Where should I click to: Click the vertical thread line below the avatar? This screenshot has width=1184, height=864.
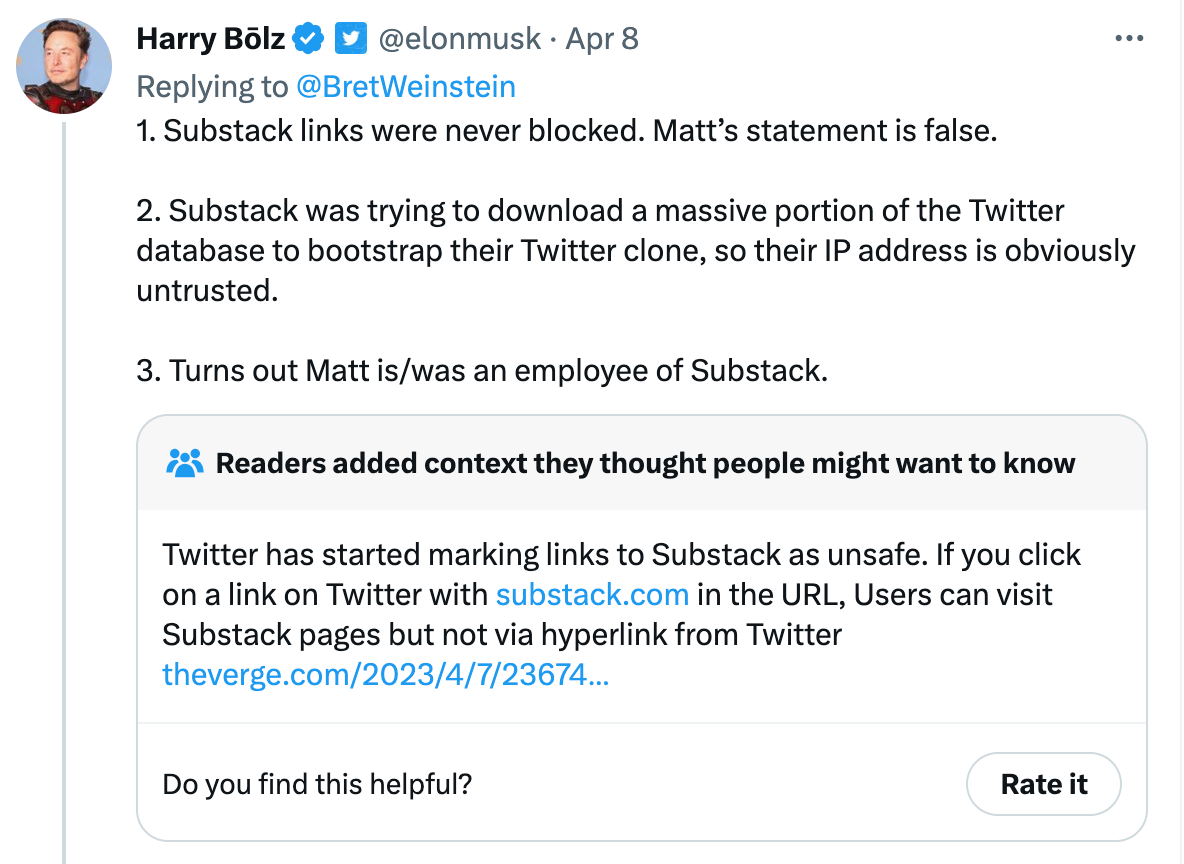64,500
